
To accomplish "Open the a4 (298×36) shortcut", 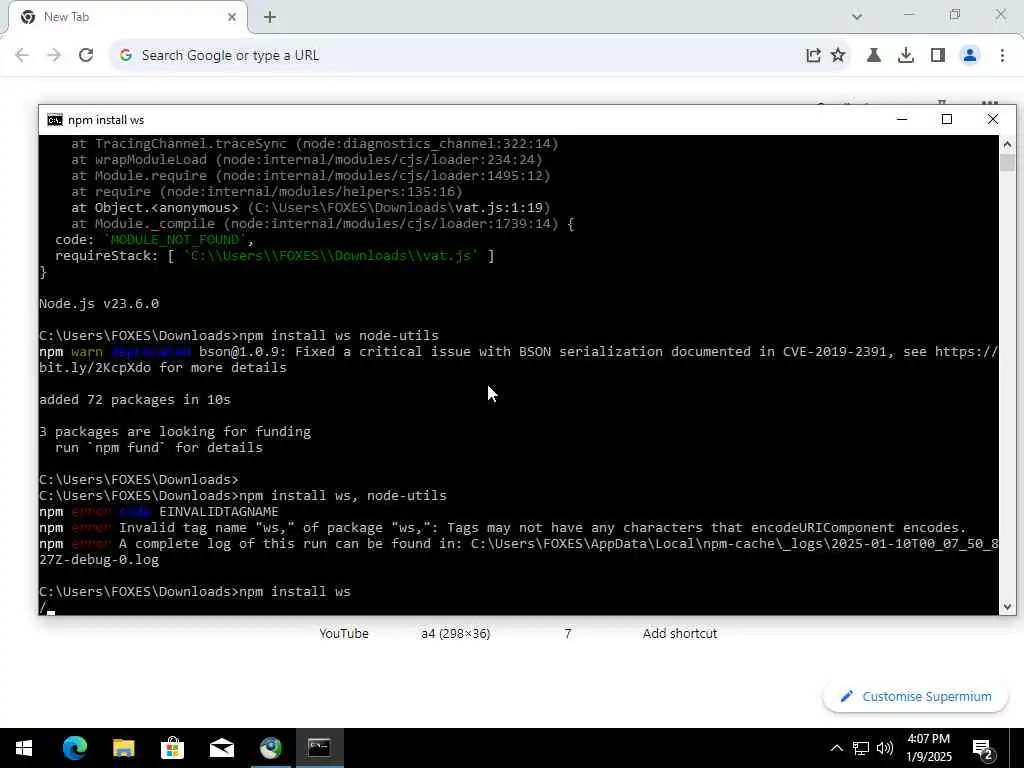I will 455,633.
